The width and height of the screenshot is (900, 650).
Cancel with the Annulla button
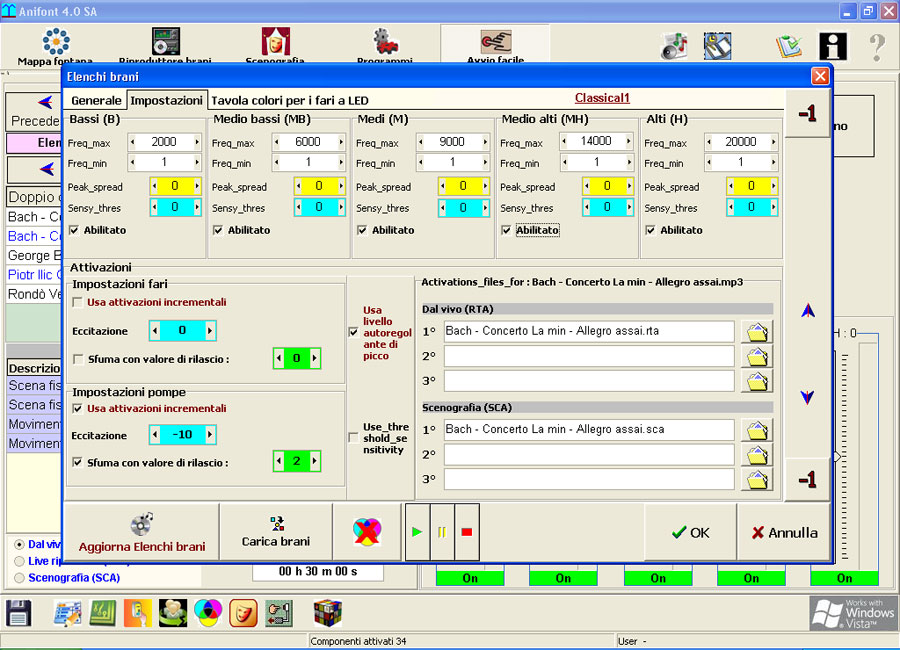(x=784, y=532)
